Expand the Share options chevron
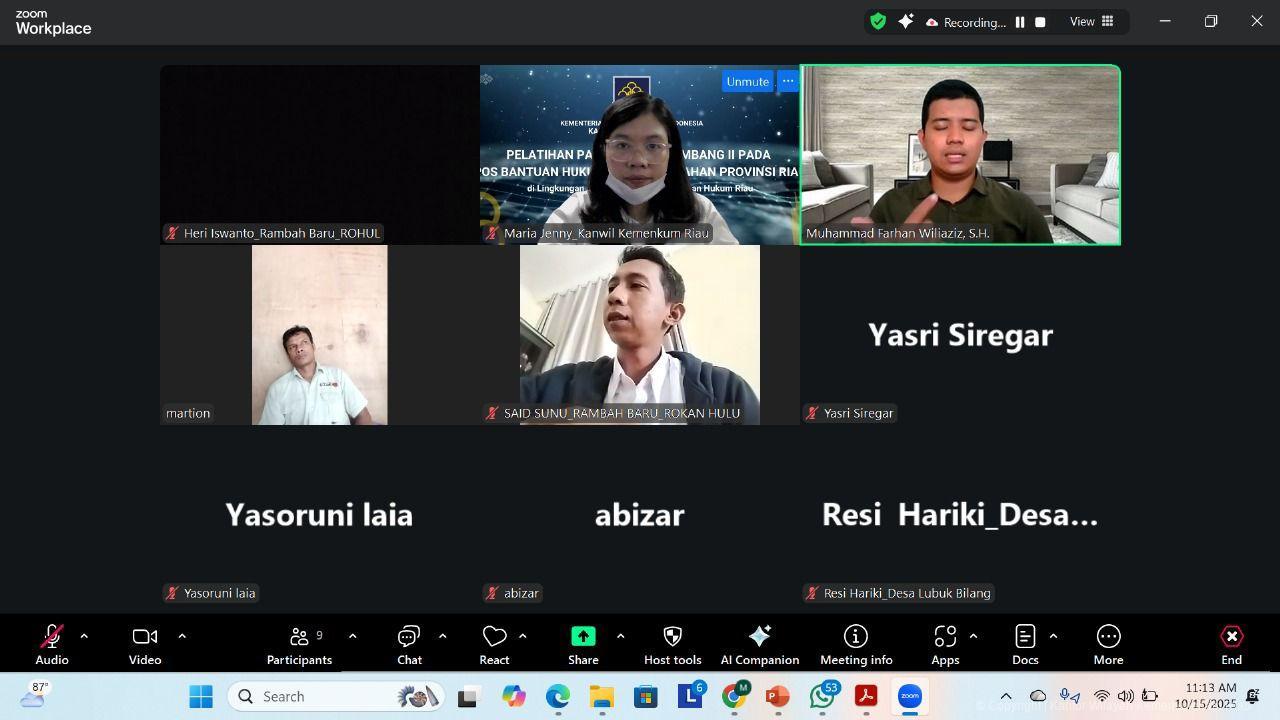 point(620,636)
